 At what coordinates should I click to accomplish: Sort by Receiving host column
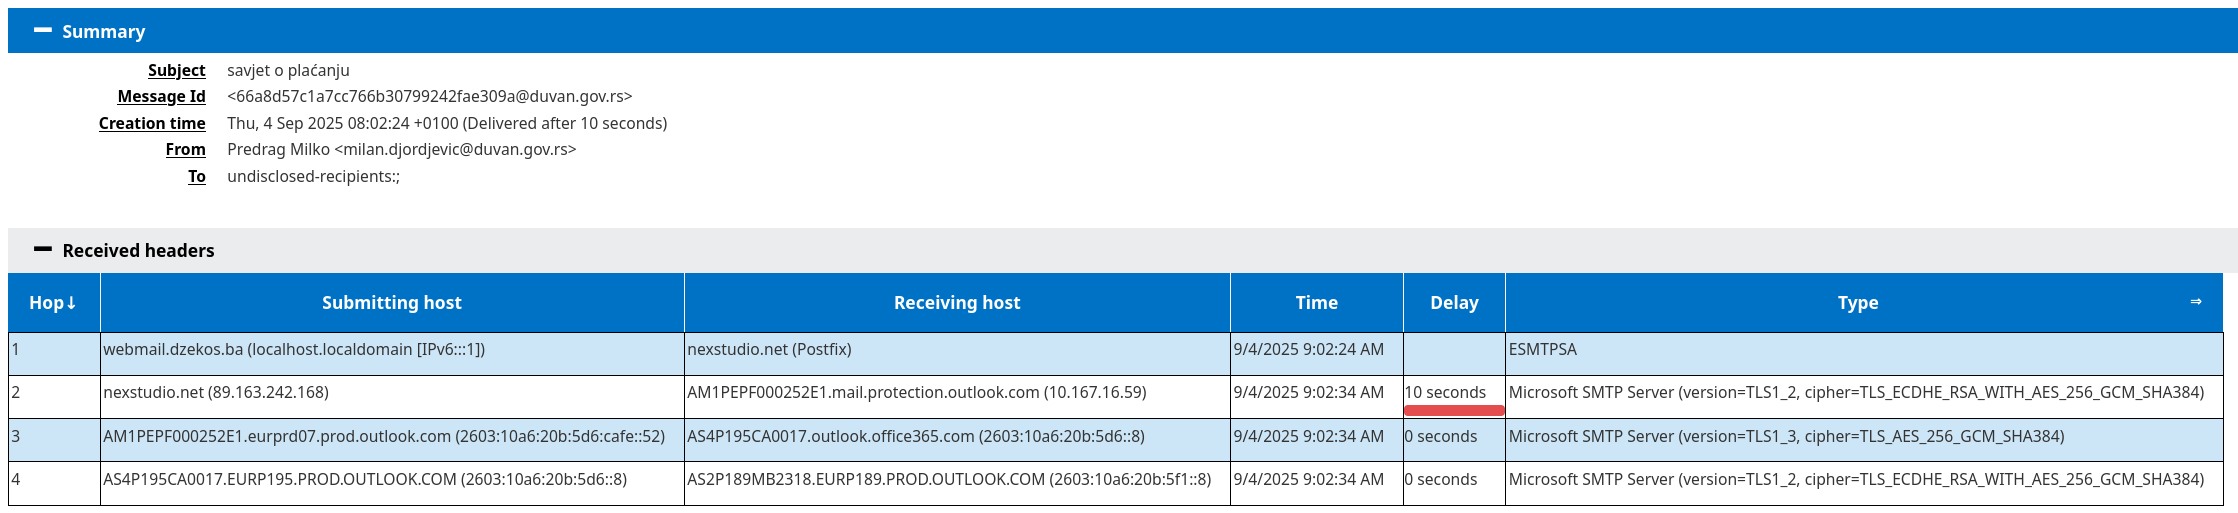click(957, 303)
